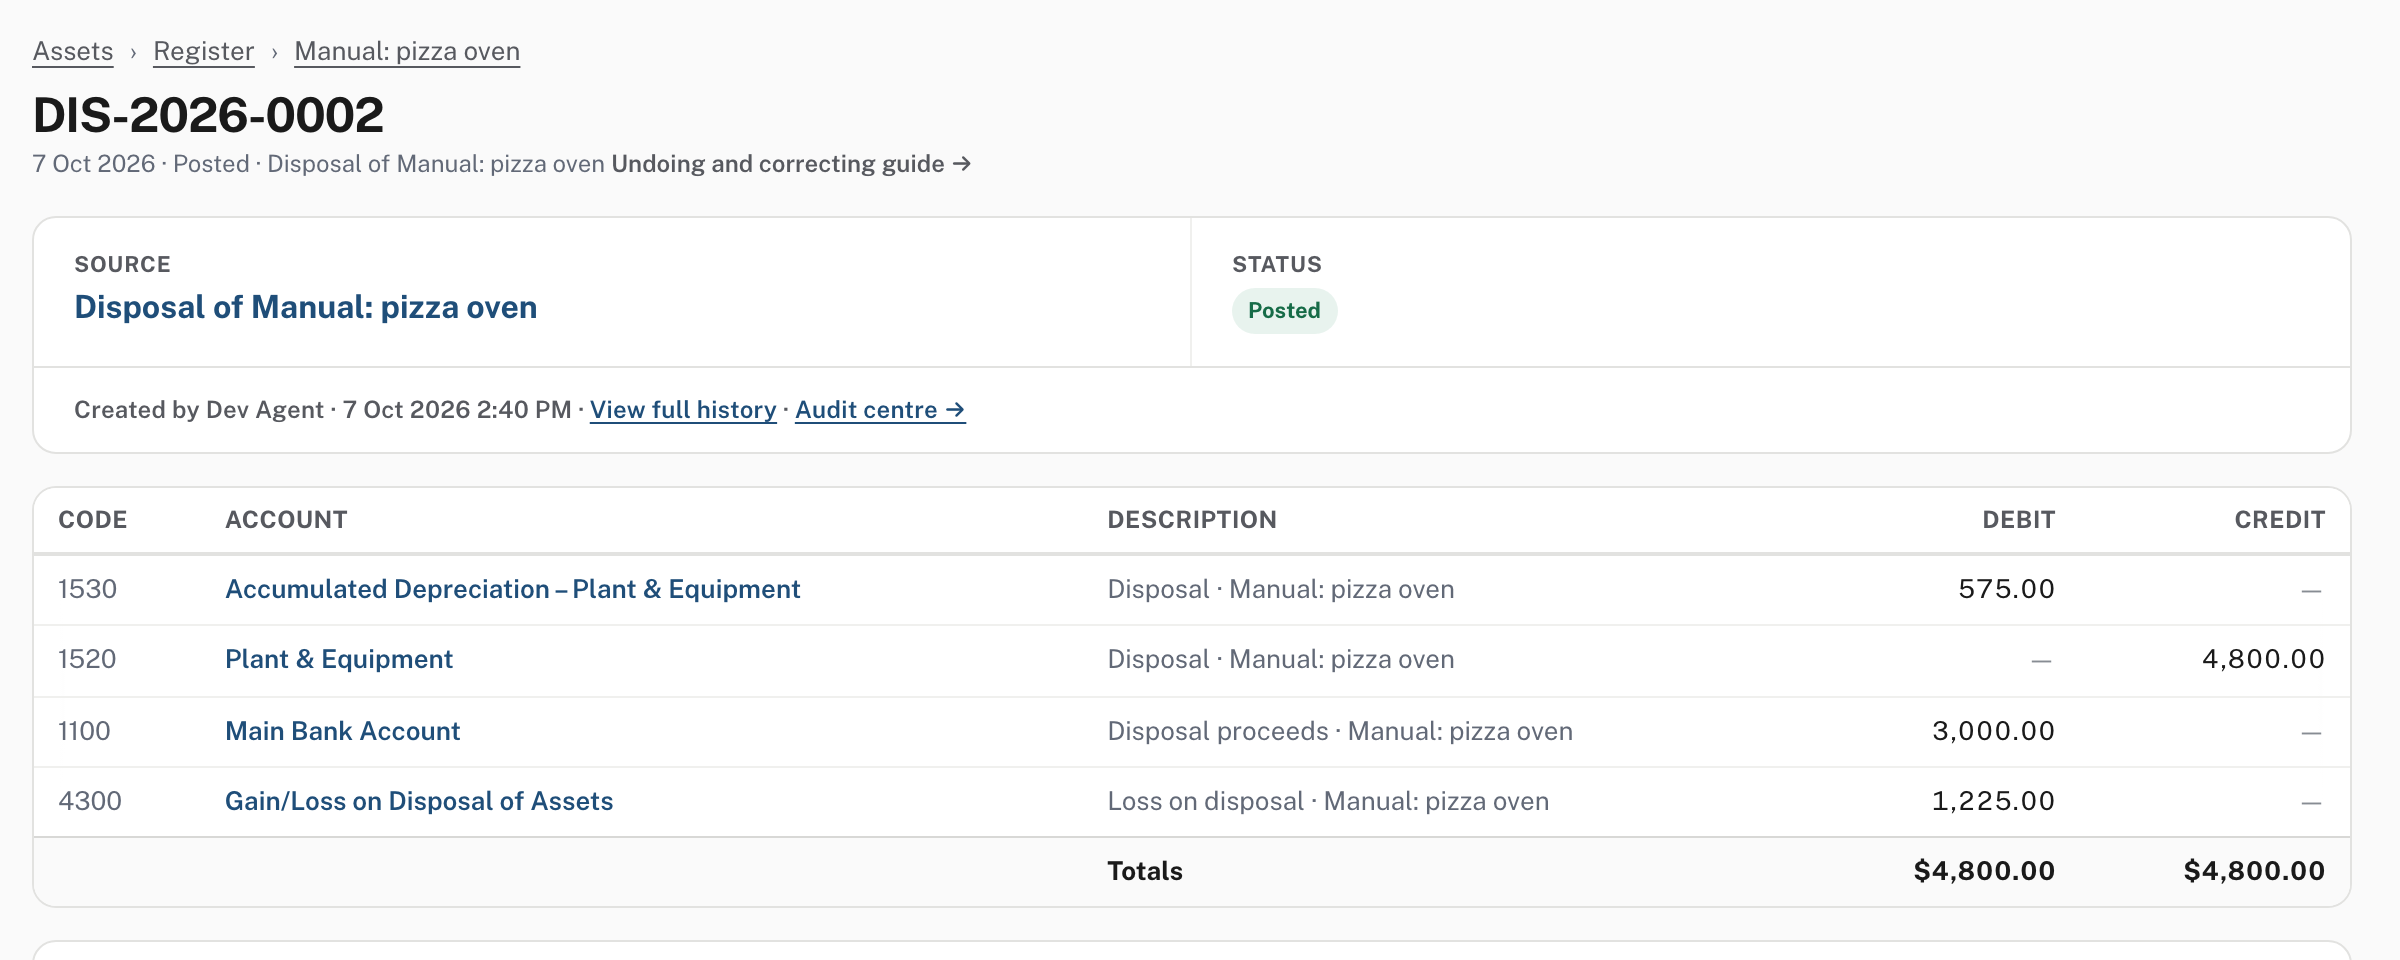
Task: Open the Audit centre link
Action: point(880,410)
